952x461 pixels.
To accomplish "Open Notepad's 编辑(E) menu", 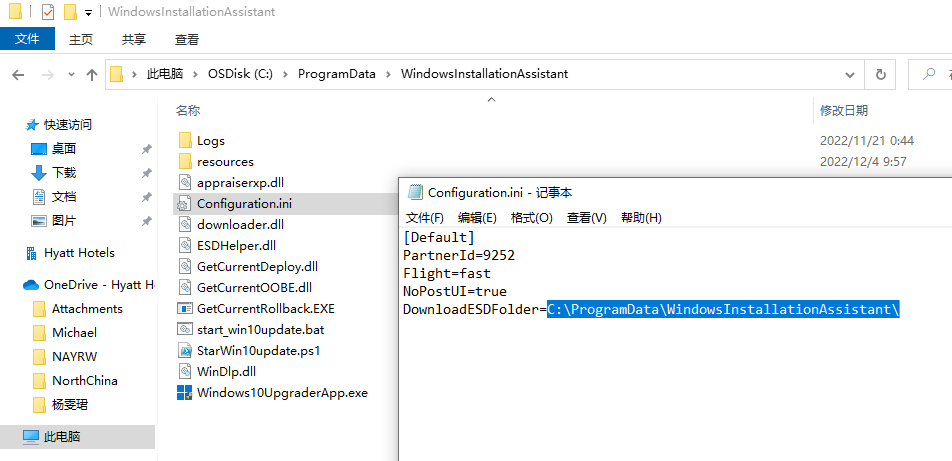I will coord(477,218).
